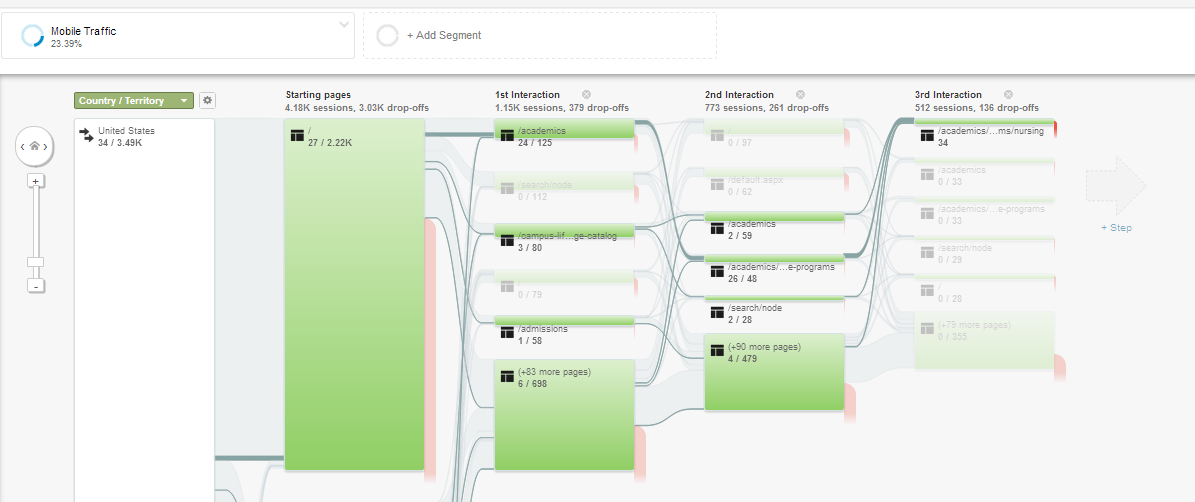Remove the 3rd Interaction column
The height and width of the screenshot is (502, 1195).
pyautogui.click(x=1008, y=95)
